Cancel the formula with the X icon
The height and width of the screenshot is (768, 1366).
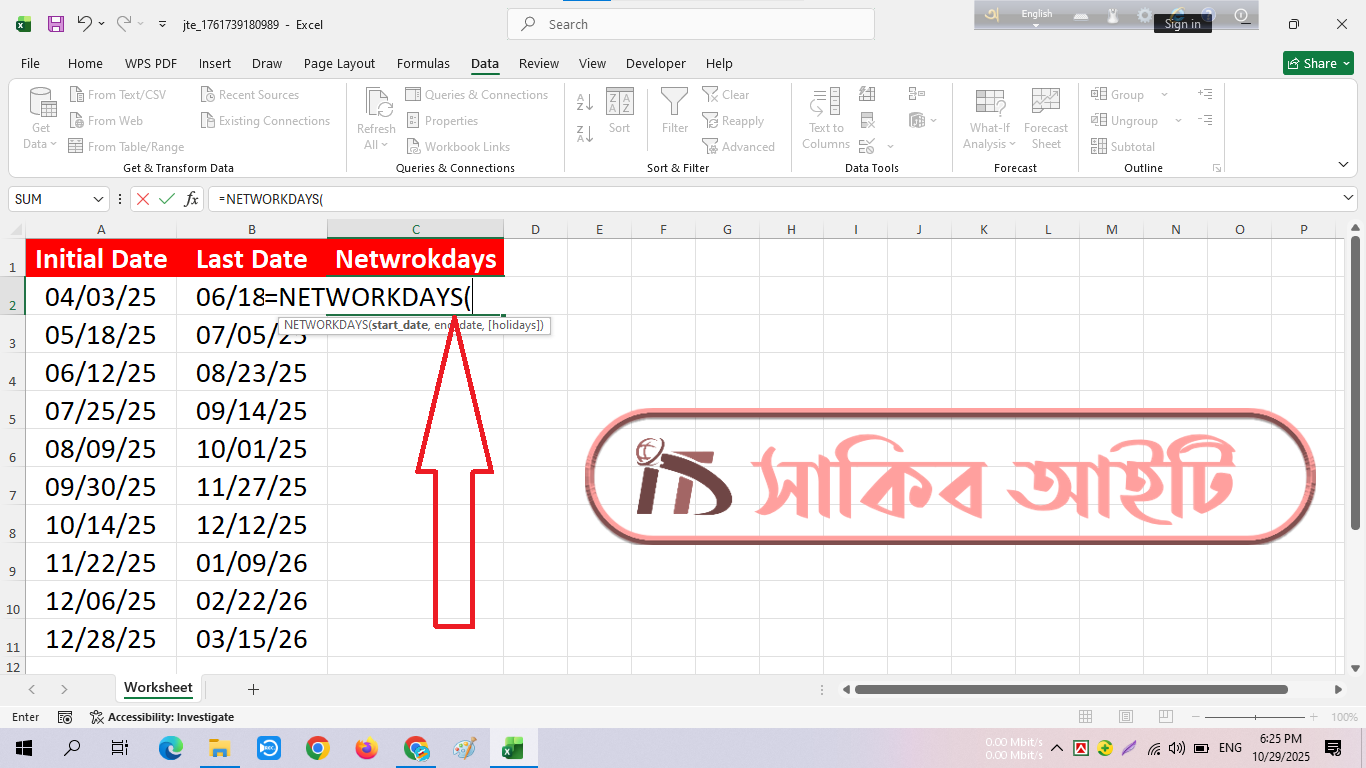tap(143, 199)
